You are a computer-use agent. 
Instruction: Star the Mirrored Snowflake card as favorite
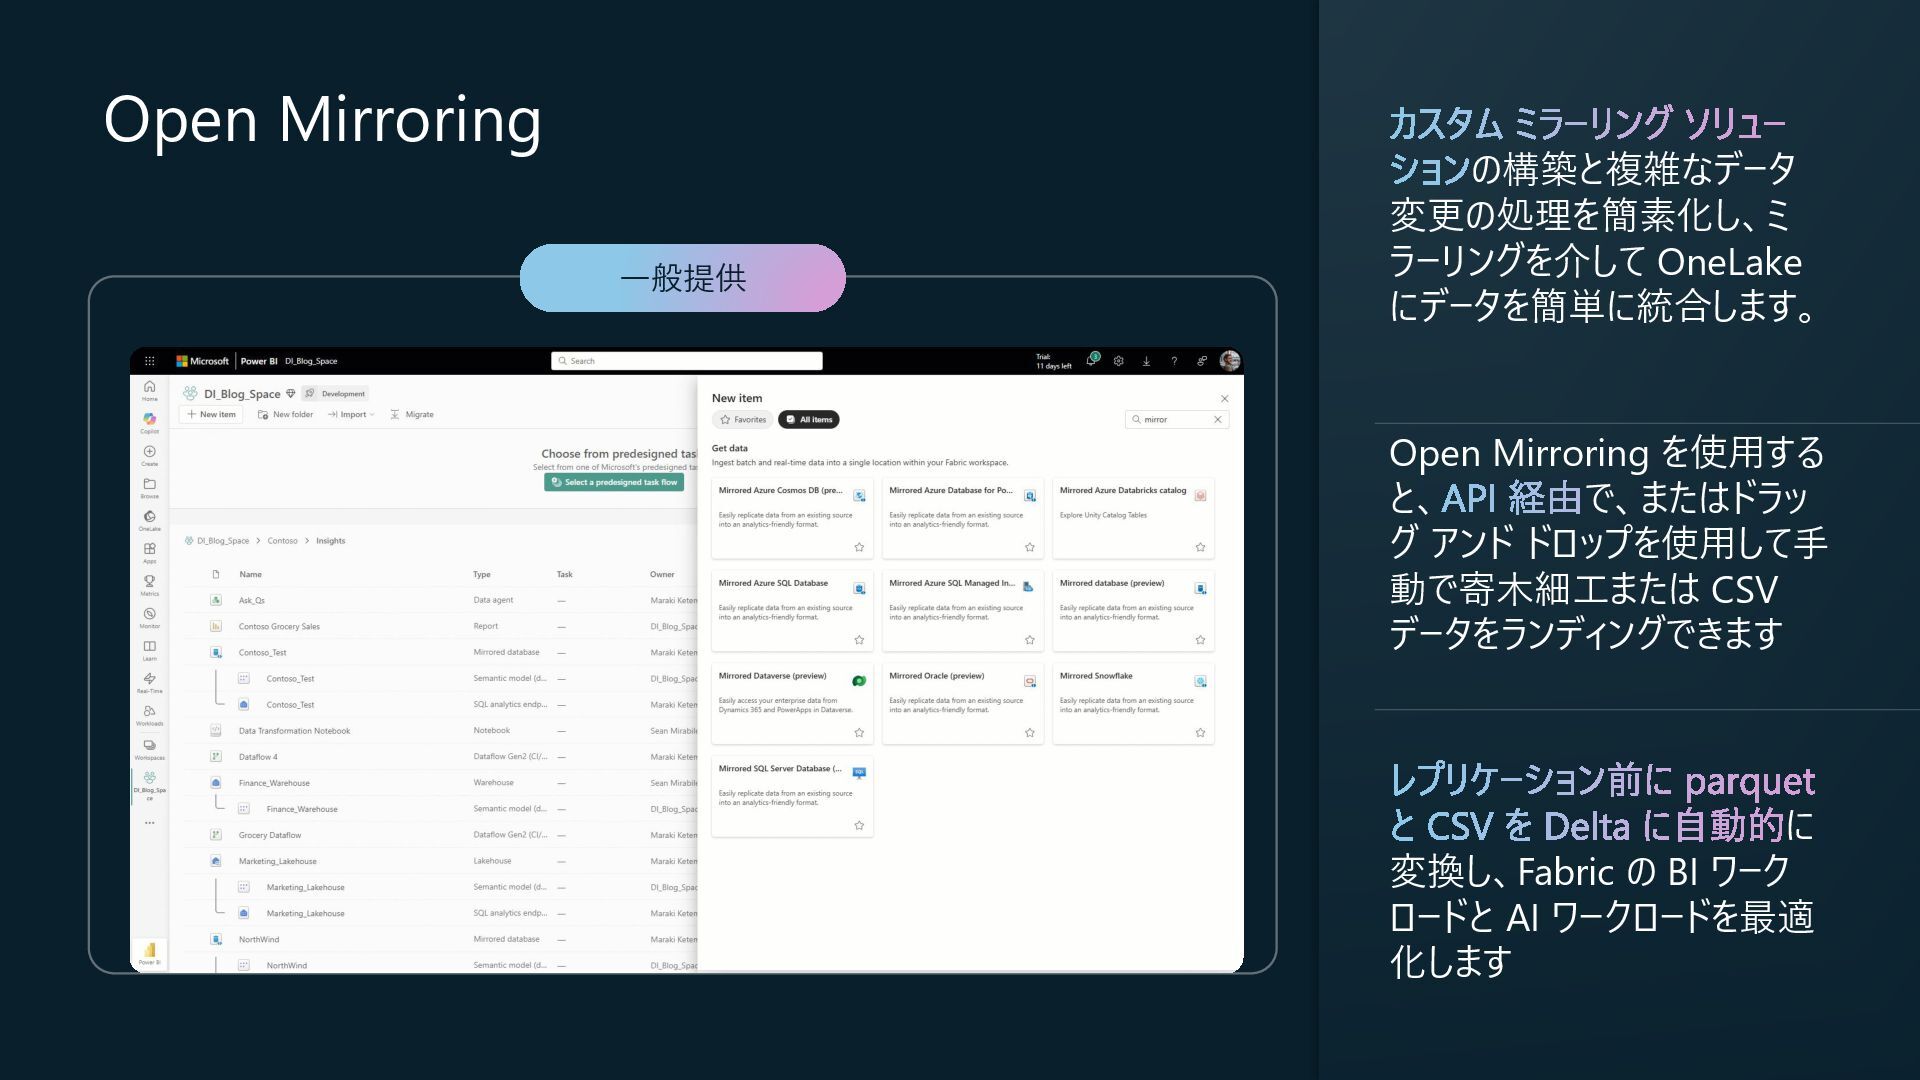tap(1200, 733)
